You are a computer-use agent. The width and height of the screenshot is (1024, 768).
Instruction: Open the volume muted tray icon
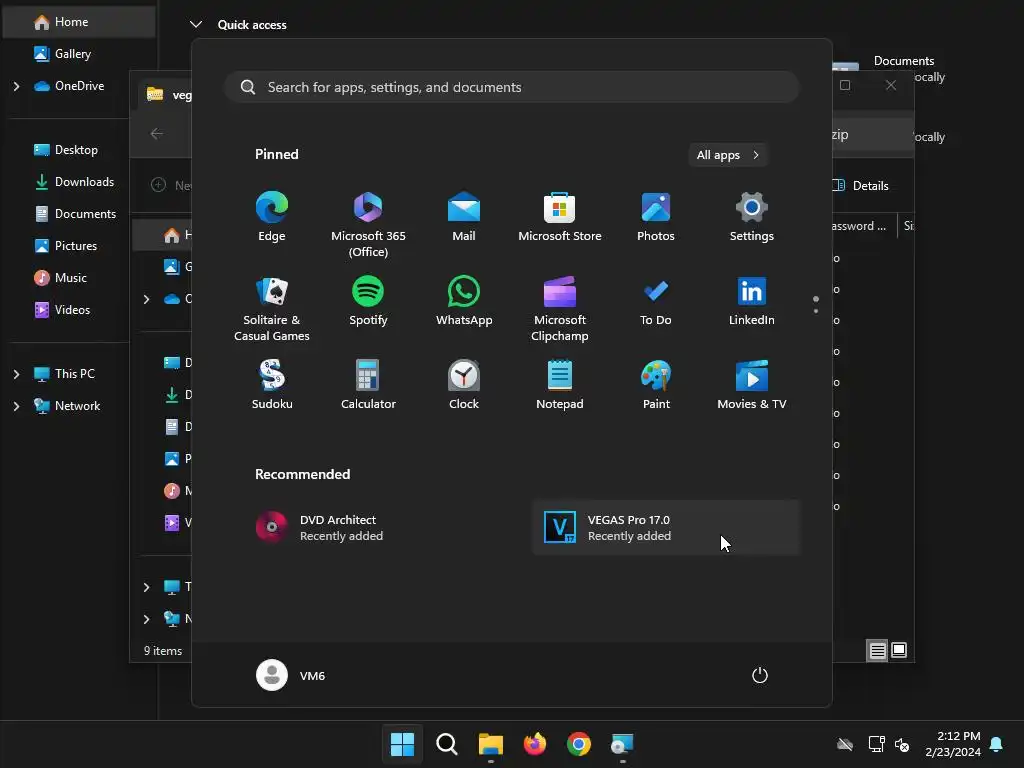coord(902,744)
